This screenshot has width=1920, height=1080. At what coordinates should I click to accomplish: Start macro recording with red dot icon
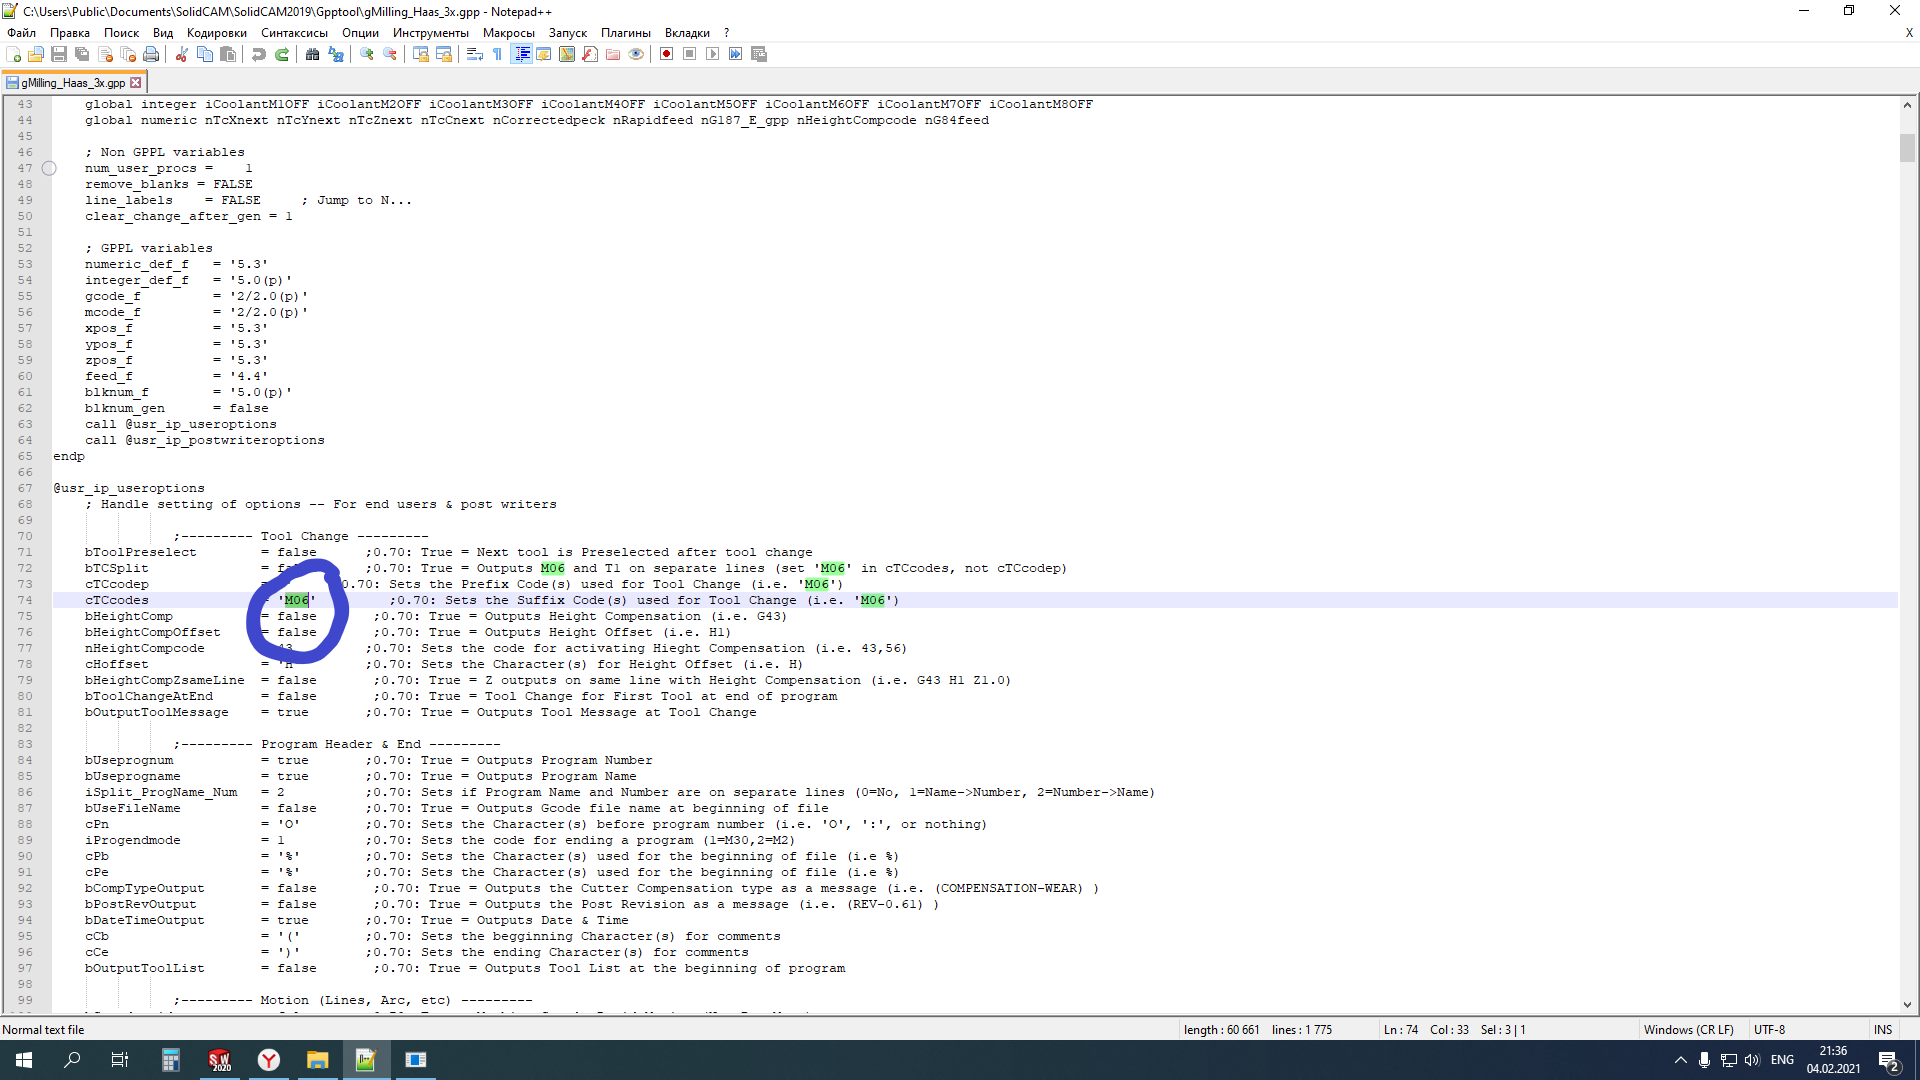[666, 54]
